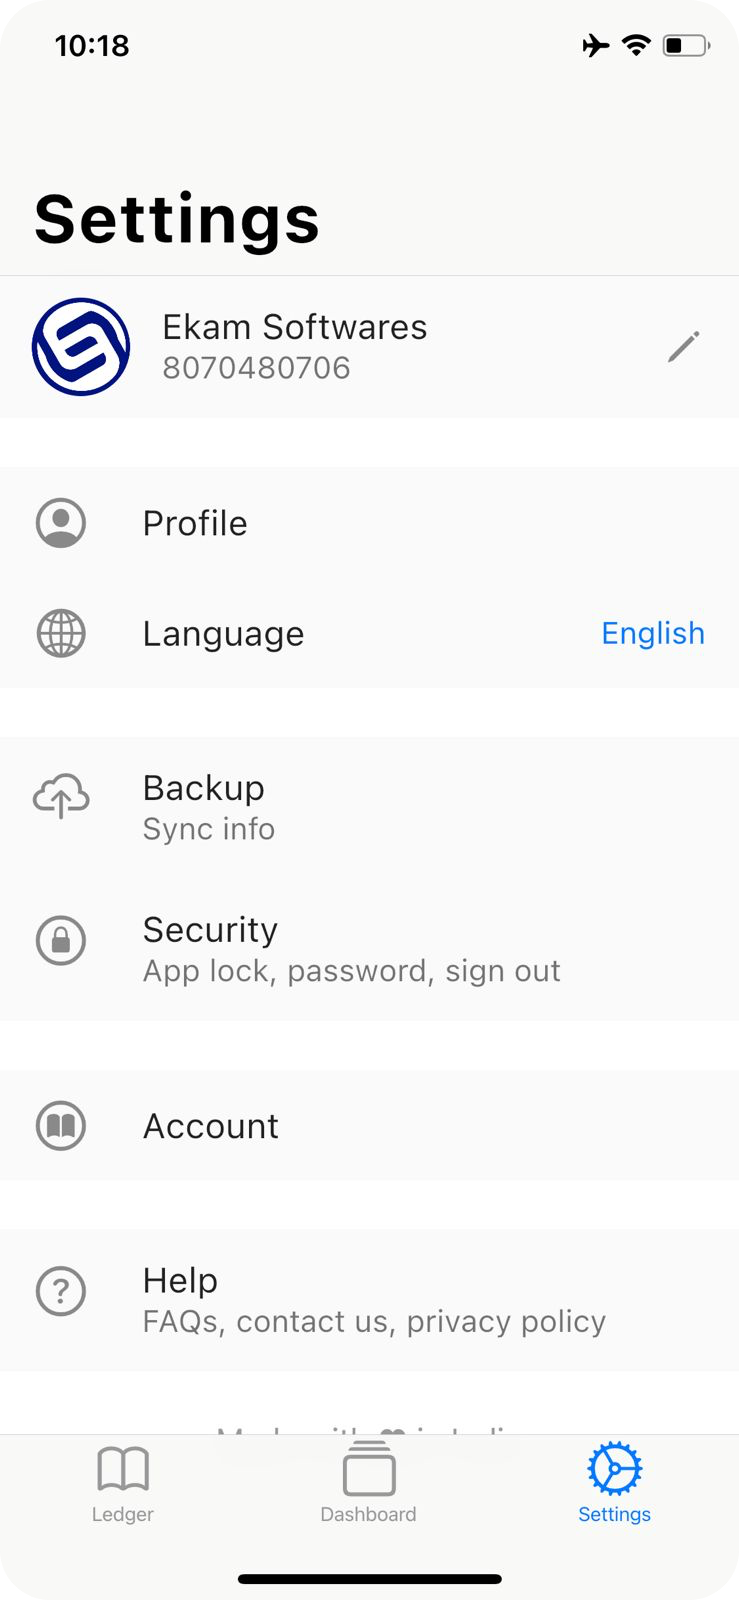Image resolution: width=739 pixels, height=1600 pixels.
Task: Open the Language menu row
Action: click(x=223, y=634)
